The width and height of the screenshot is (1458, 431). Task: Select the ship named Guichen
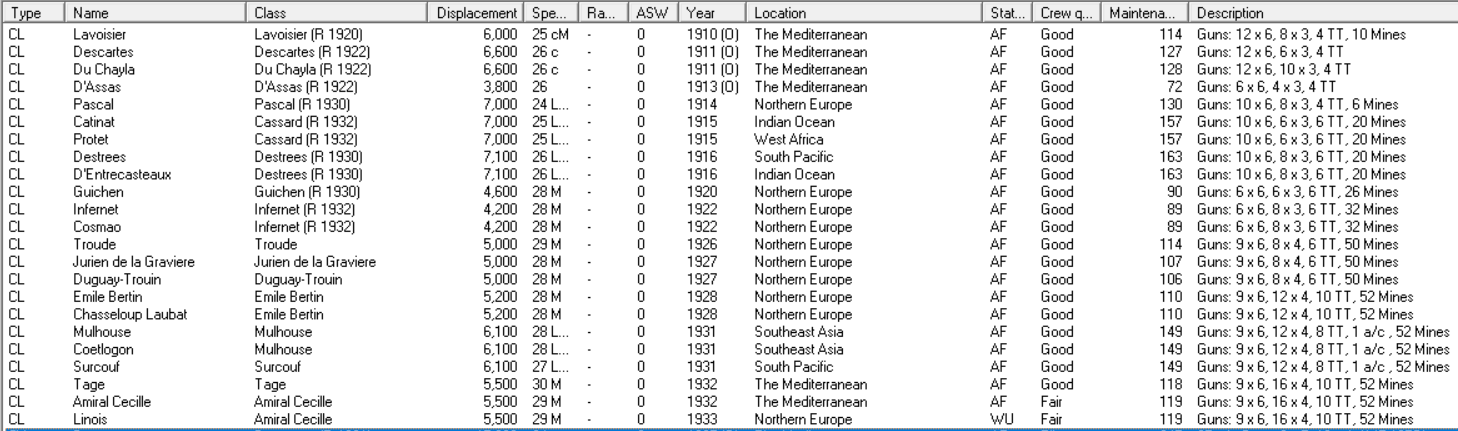pos(96,192)
